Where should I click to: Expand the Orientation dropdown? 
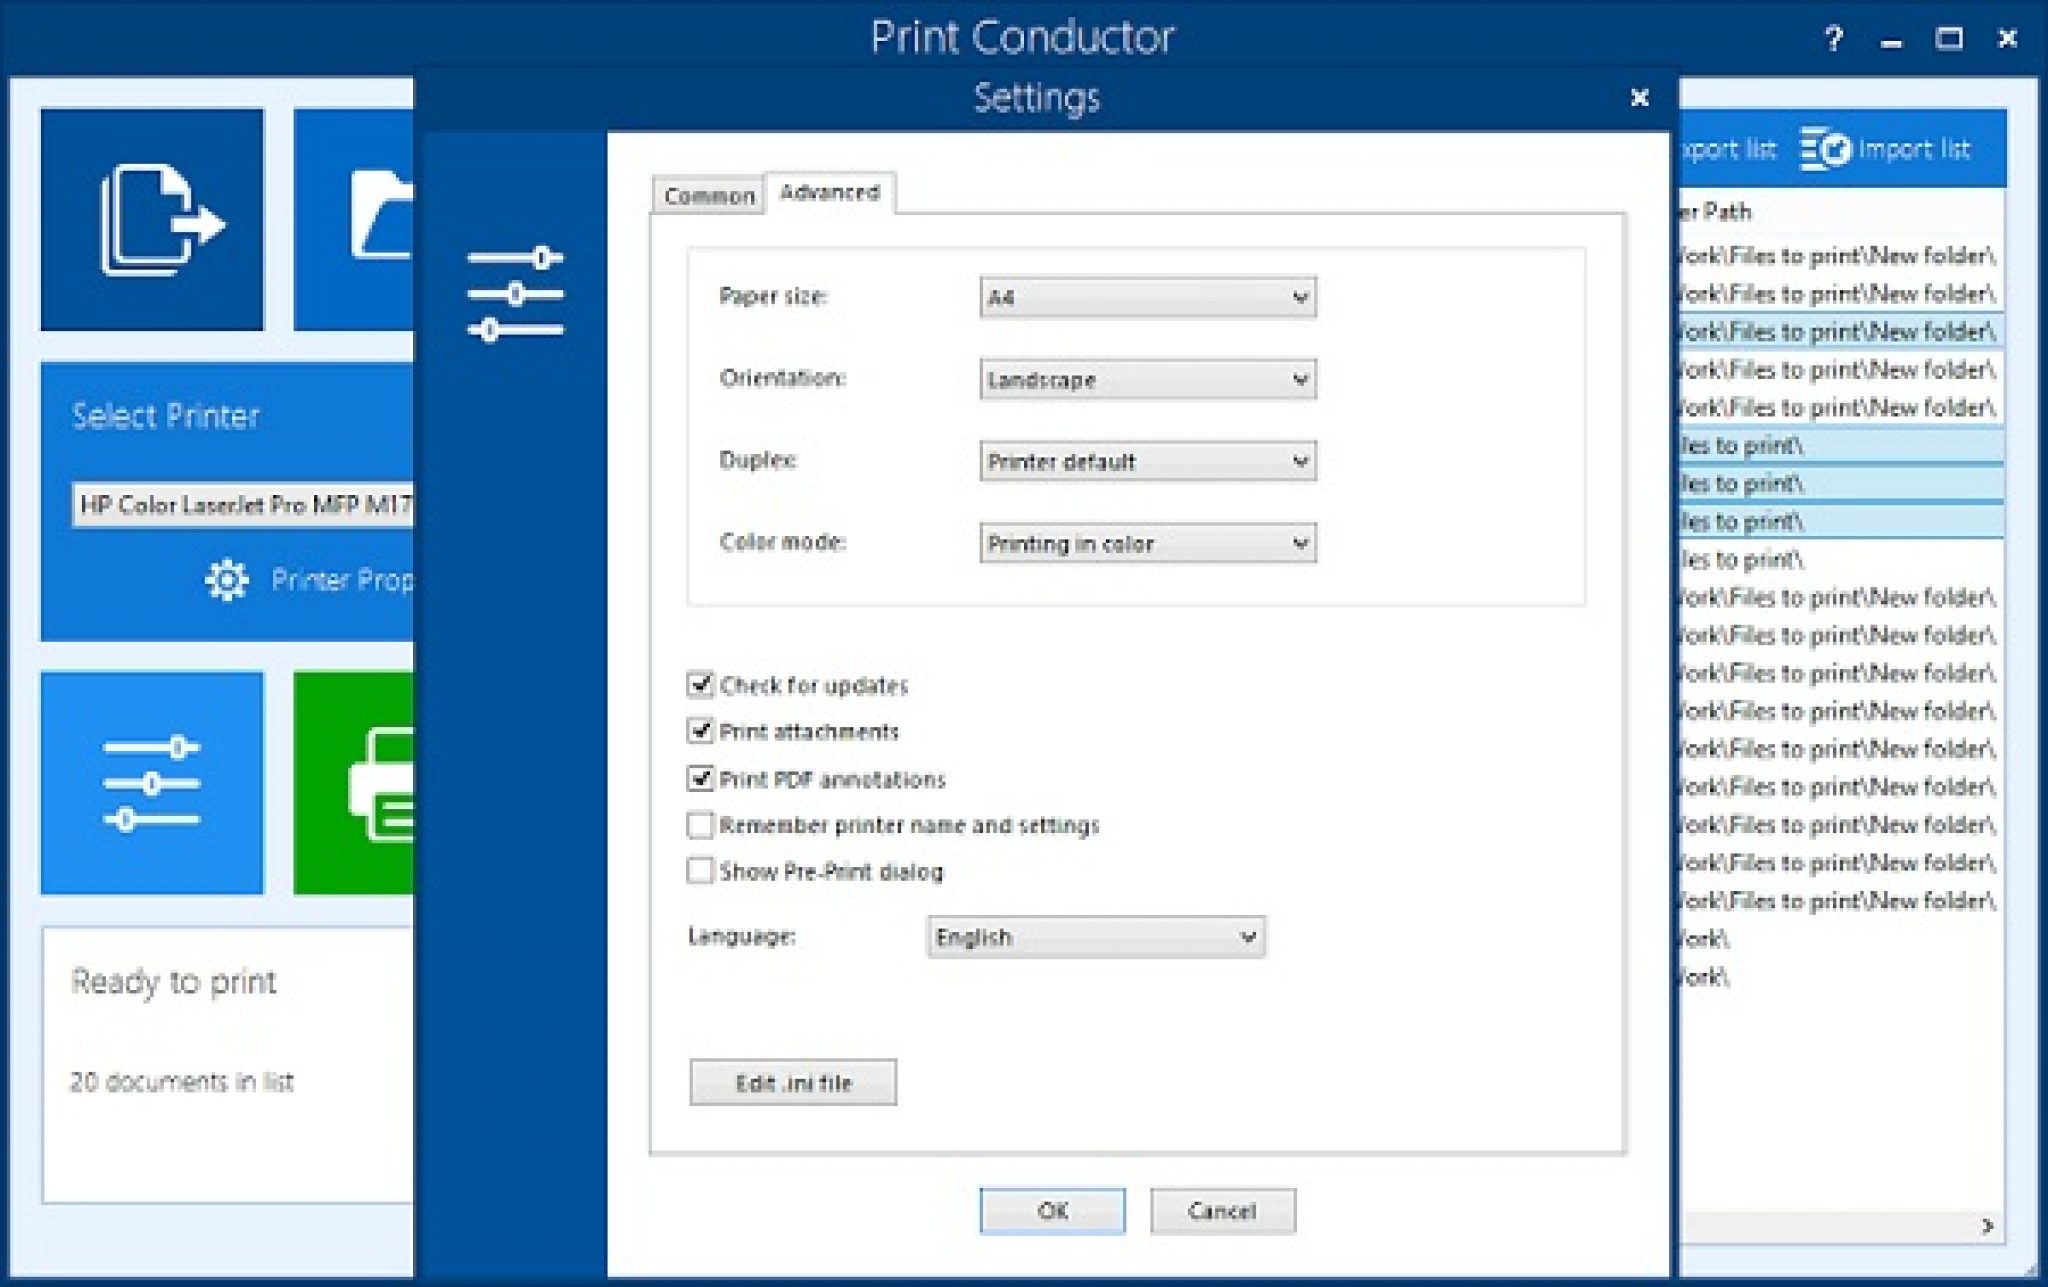(x=1147, y=379)
